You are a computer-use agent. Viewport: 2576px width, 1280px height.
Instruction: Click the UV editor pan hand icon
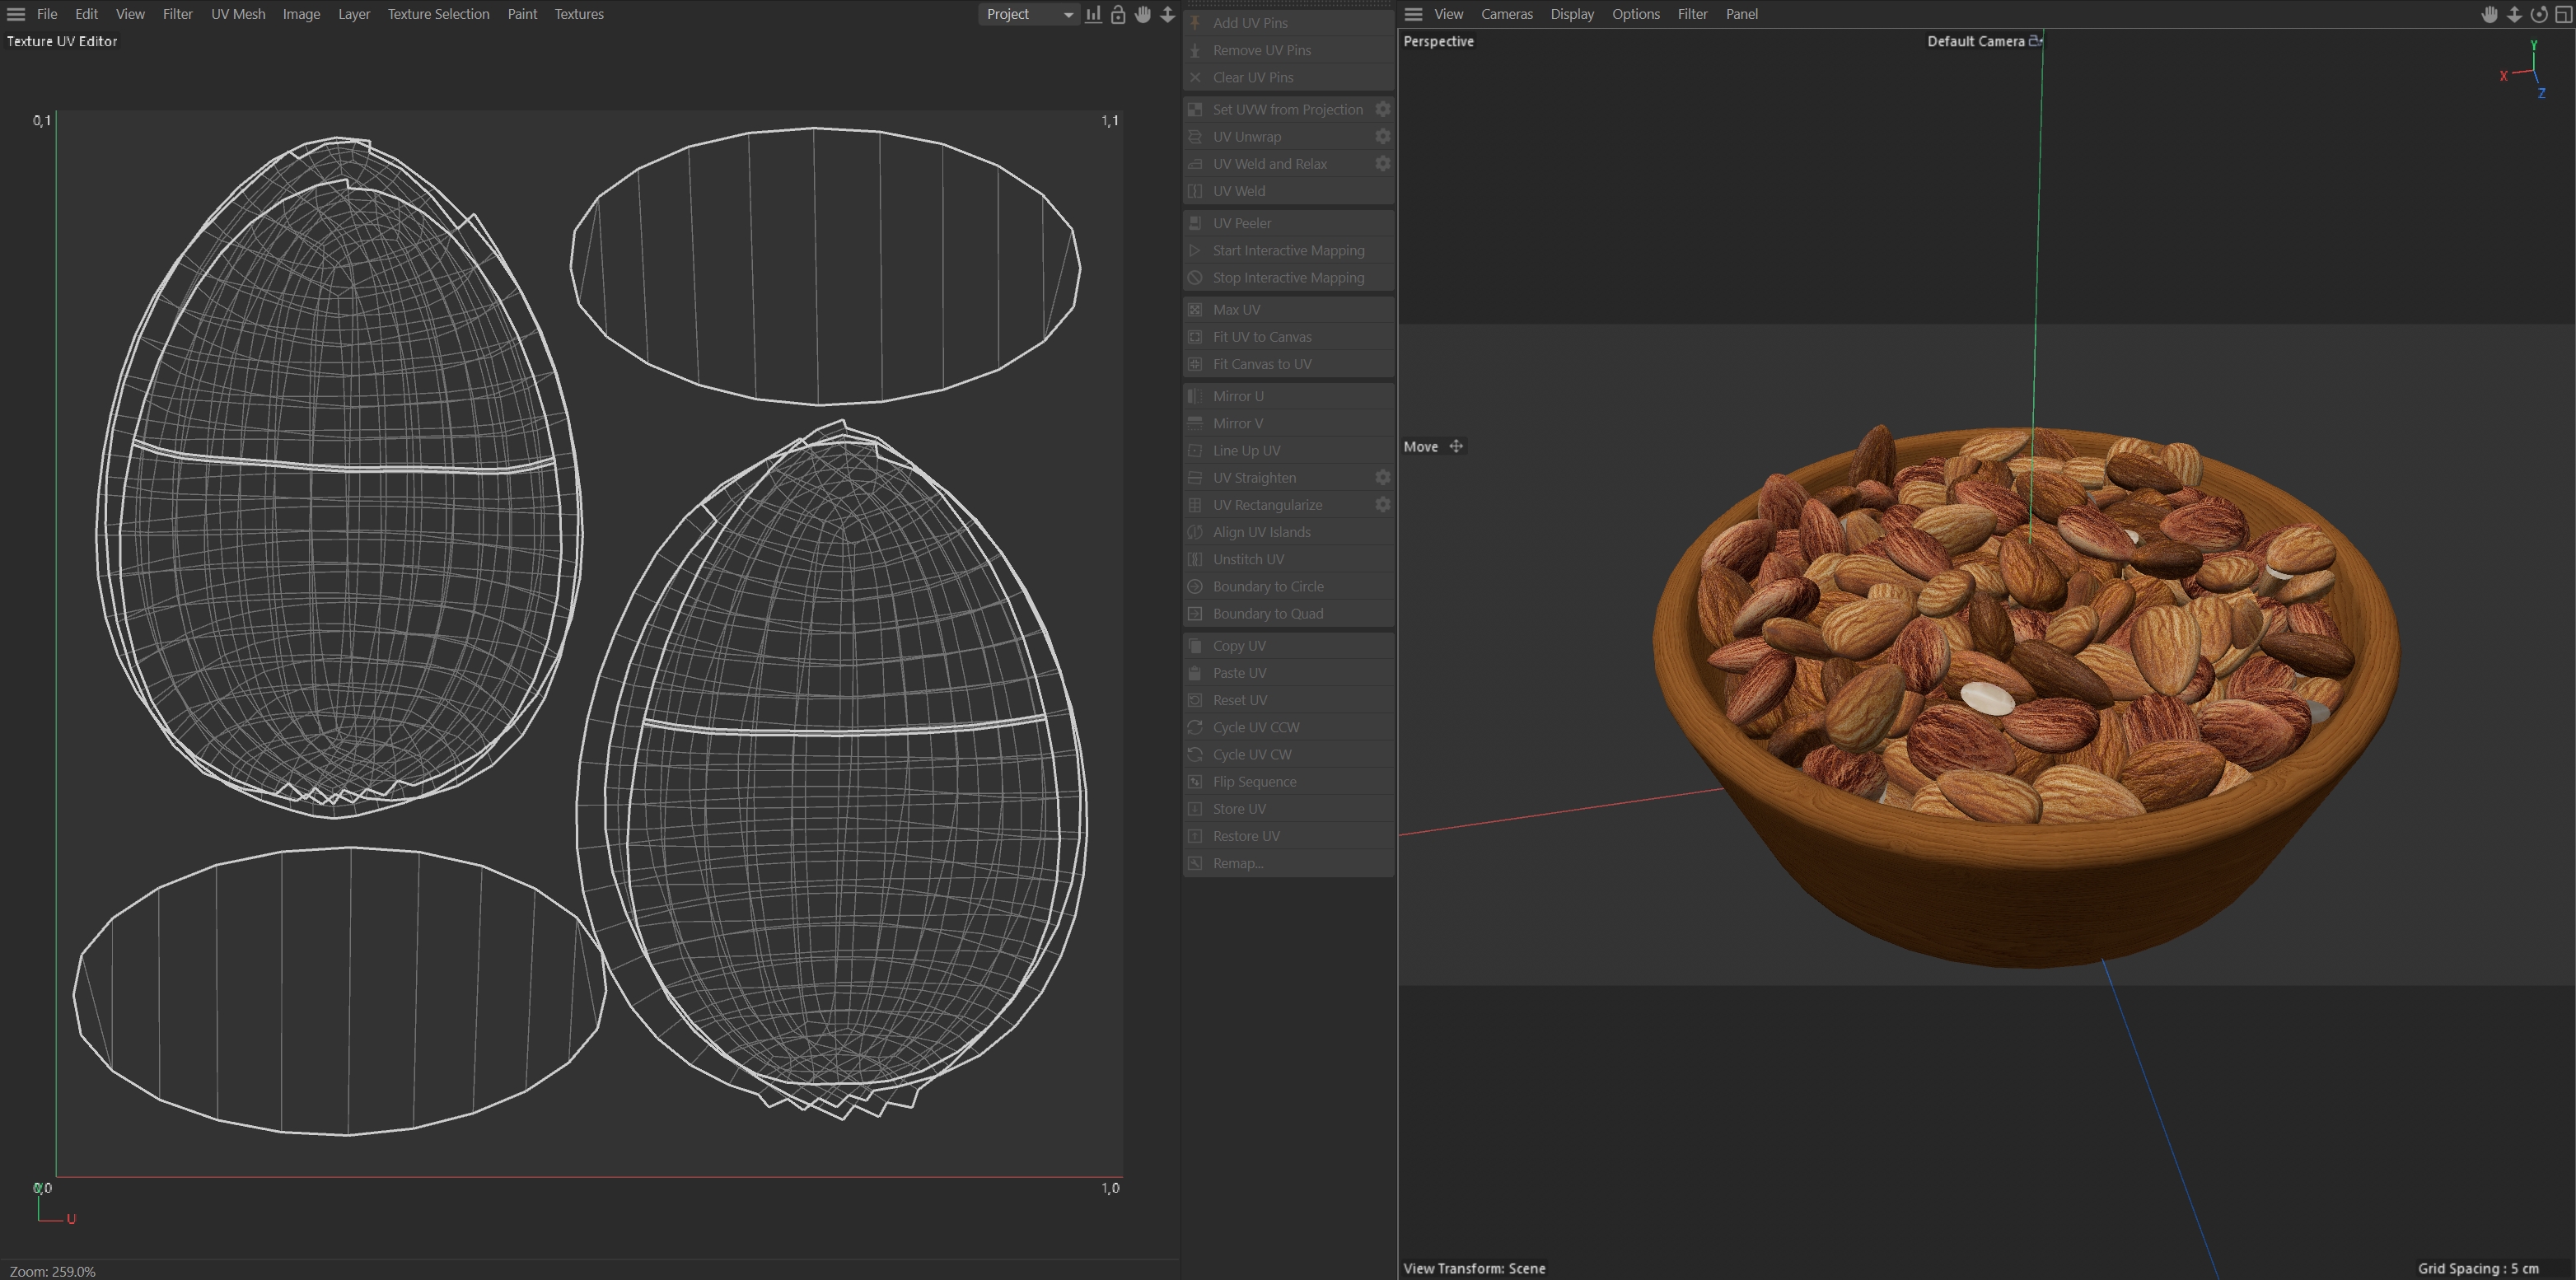pyautogui.click(x=1143, y=14)
